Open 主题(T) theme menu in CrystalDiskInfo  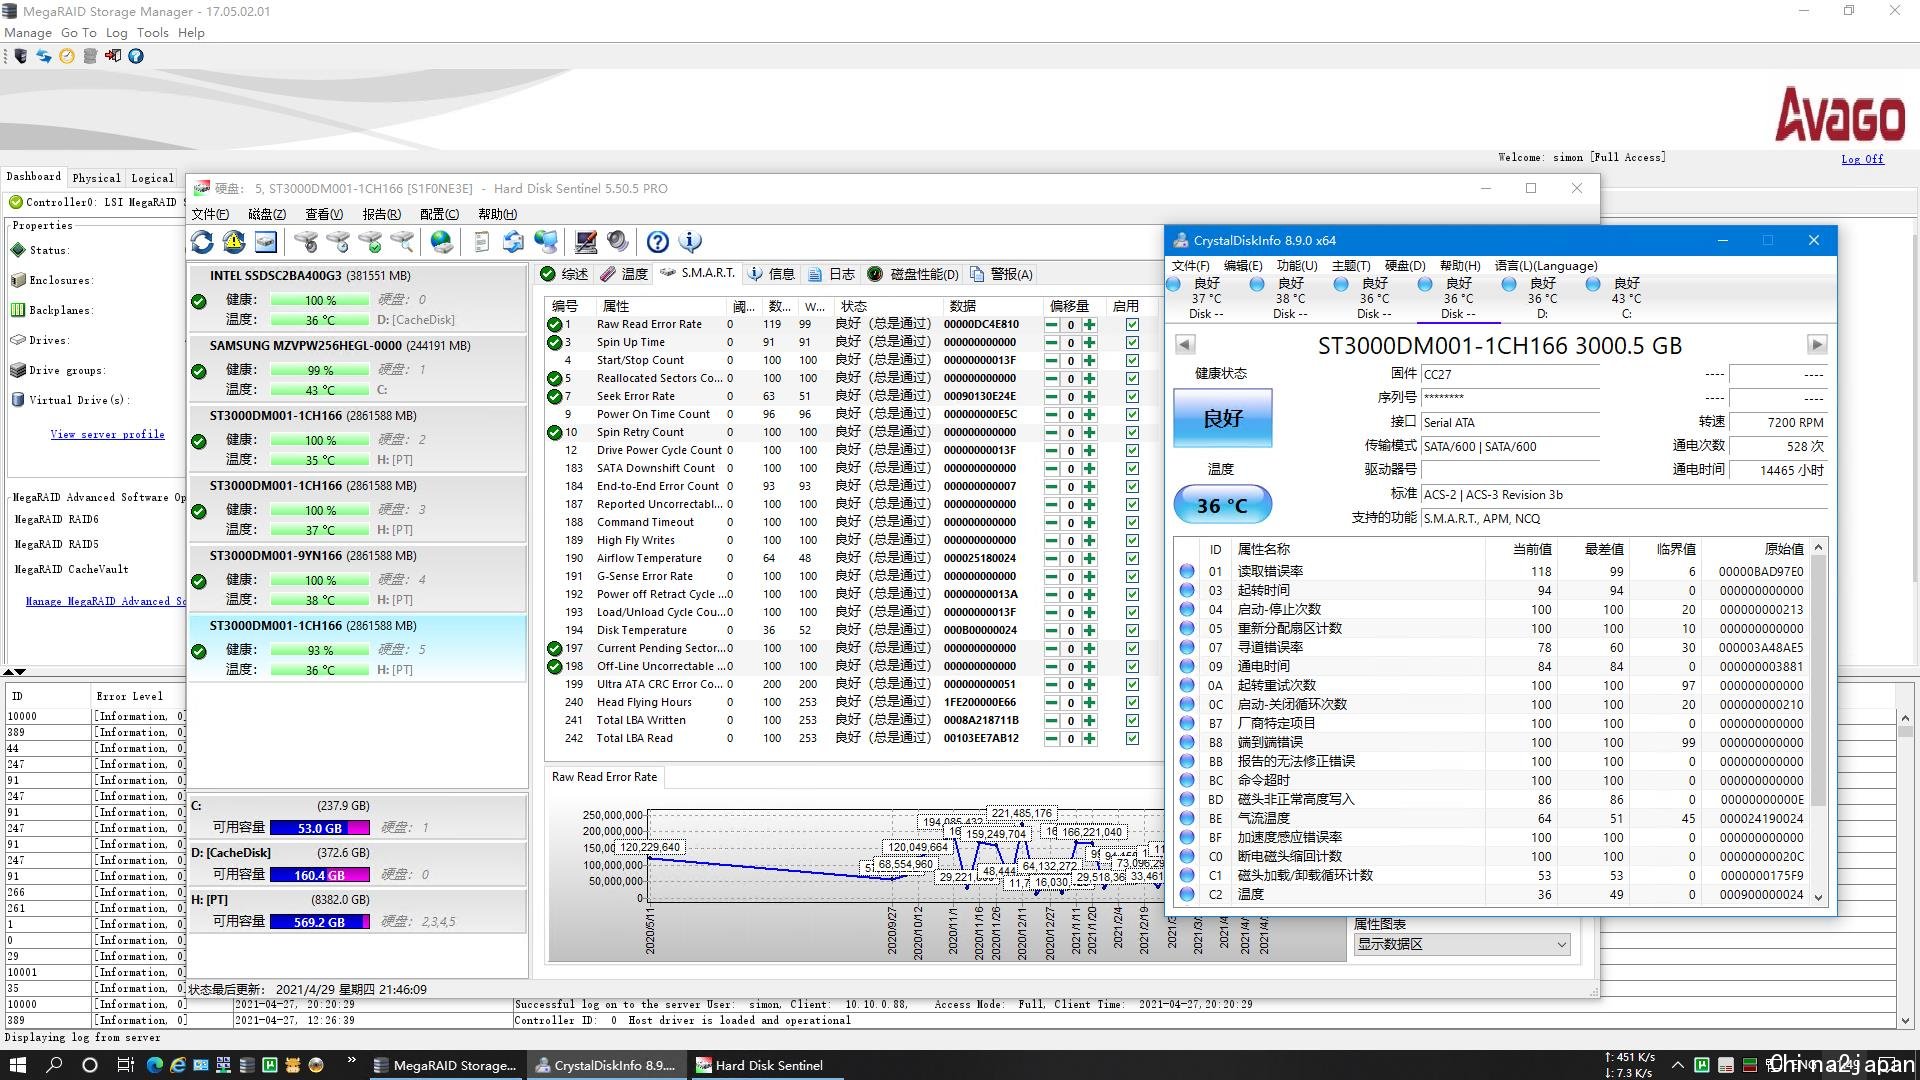click(x=1350, y=266)
